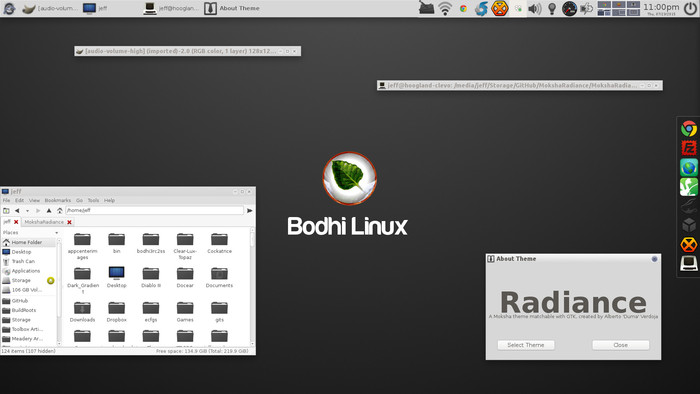The image size is (700, 394).
Task: Click the /home/jeff path field
Action: (x=154, y=210)
